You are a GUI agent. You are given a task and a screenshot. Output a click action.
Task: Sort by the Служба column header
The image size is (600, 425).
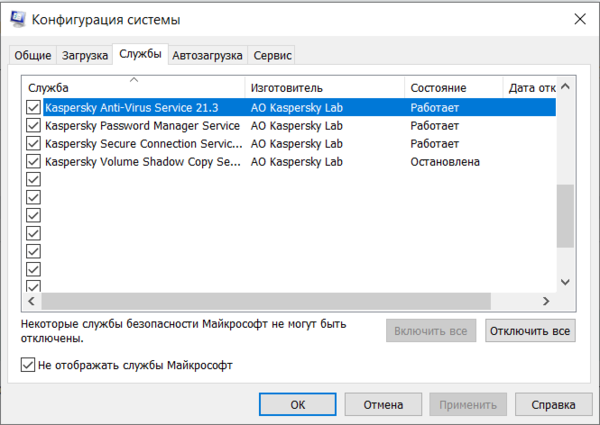(x=133, y=88)
